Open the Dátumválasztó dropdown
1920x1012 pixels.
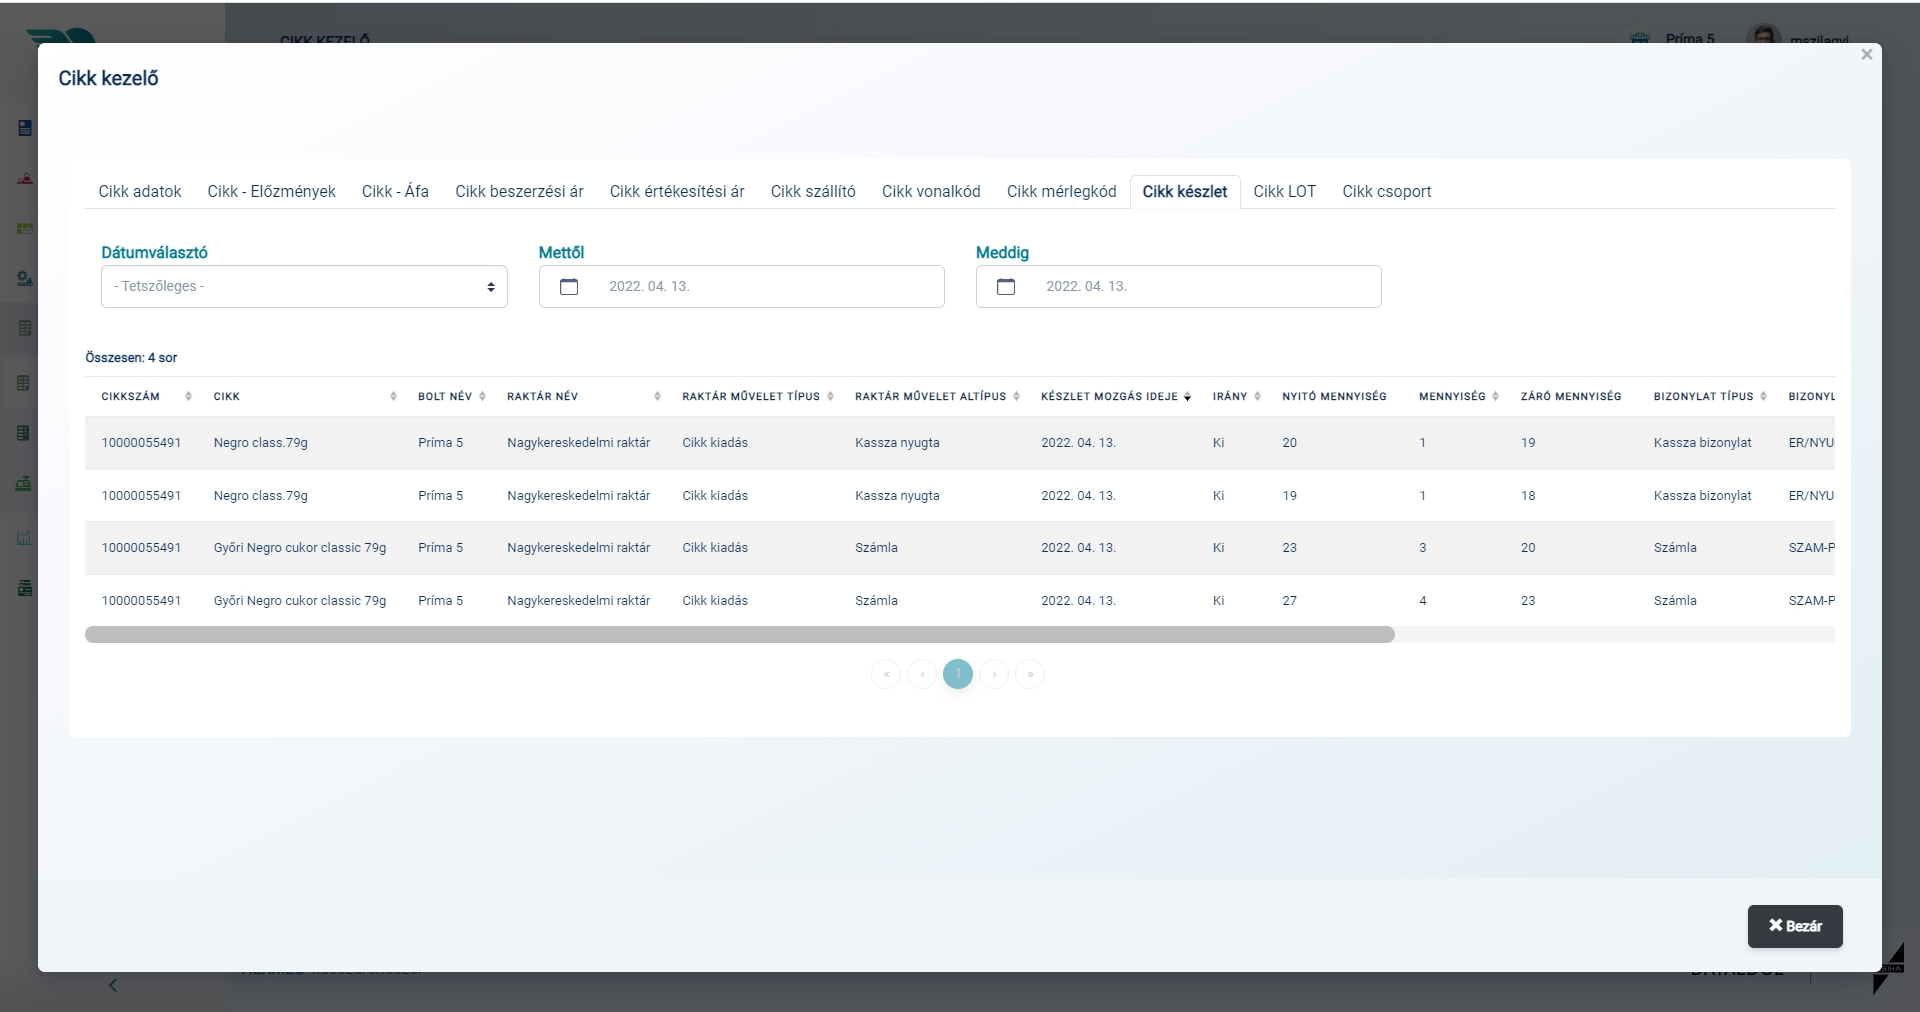(x=303, y=286)
